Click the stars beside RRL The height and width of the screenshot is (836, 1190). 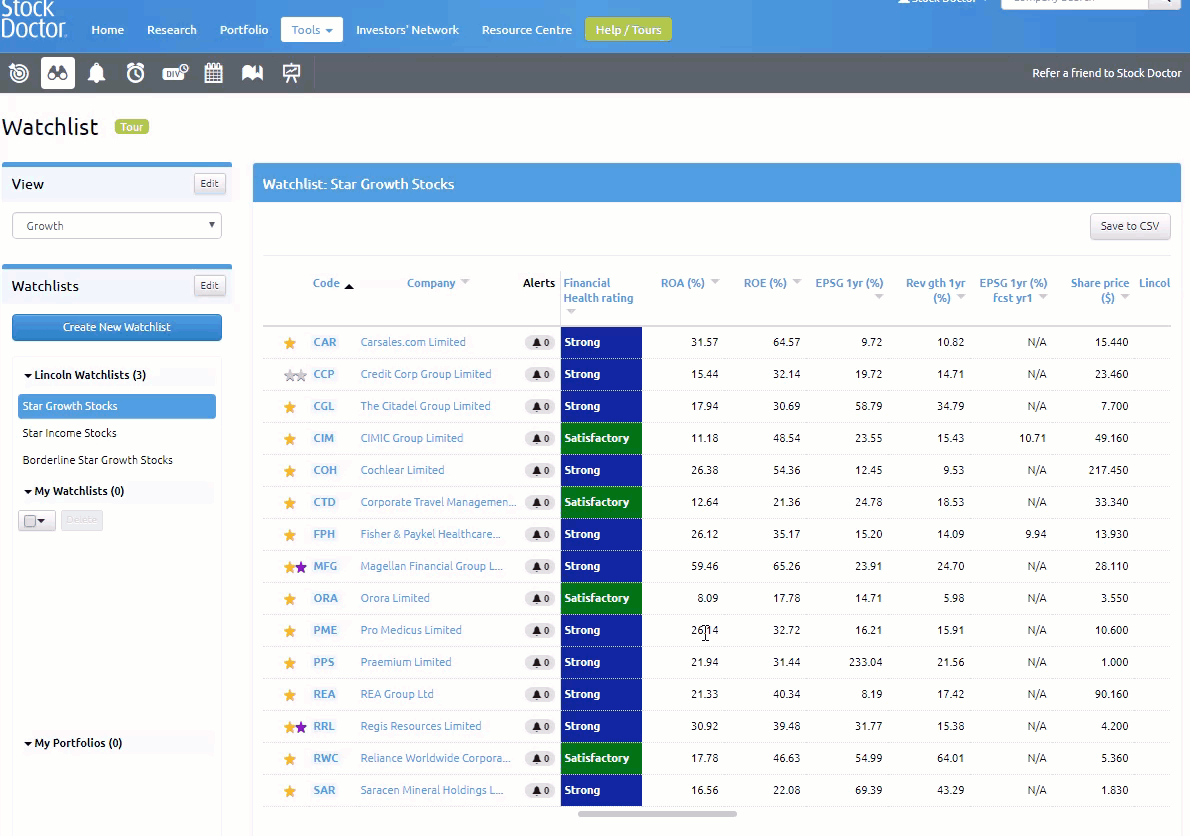pos(295,727)
